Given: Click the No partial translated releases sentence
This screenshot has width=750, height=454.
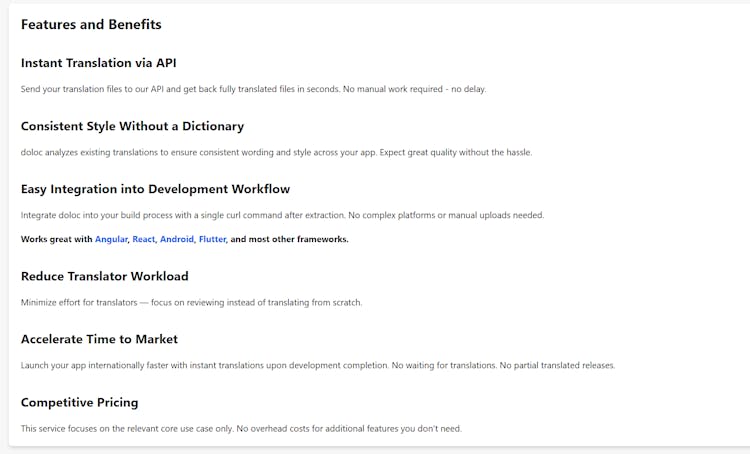Looking at the screenshot, I should [x=557, y=365].
